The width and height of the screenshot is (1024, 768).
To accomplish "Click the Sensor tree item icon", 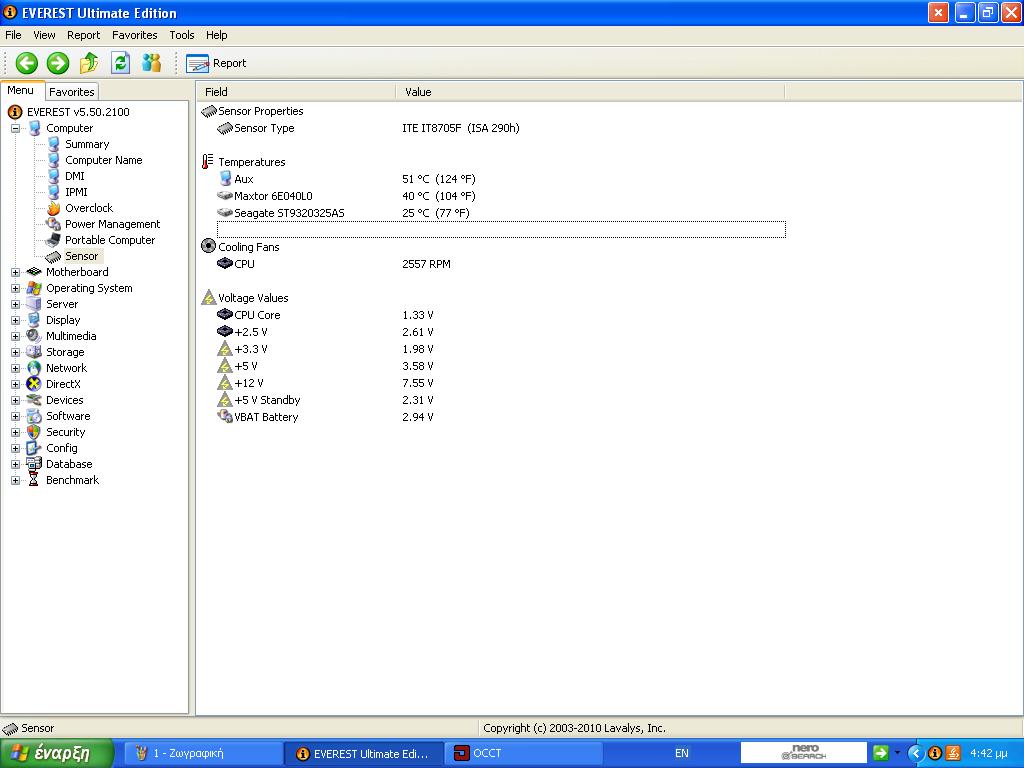I will click(54, 257).
